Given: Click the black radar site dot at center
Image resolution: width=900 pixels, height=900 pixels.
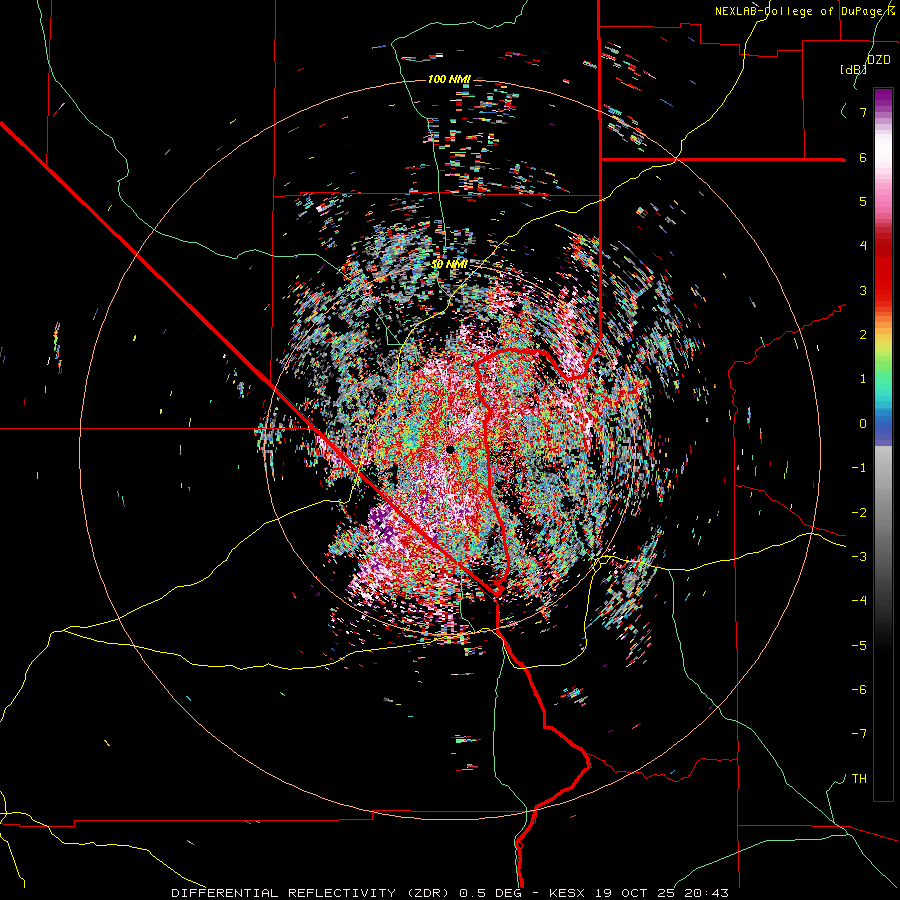Looking at the screenshot, I should click(x=450, y=449).
